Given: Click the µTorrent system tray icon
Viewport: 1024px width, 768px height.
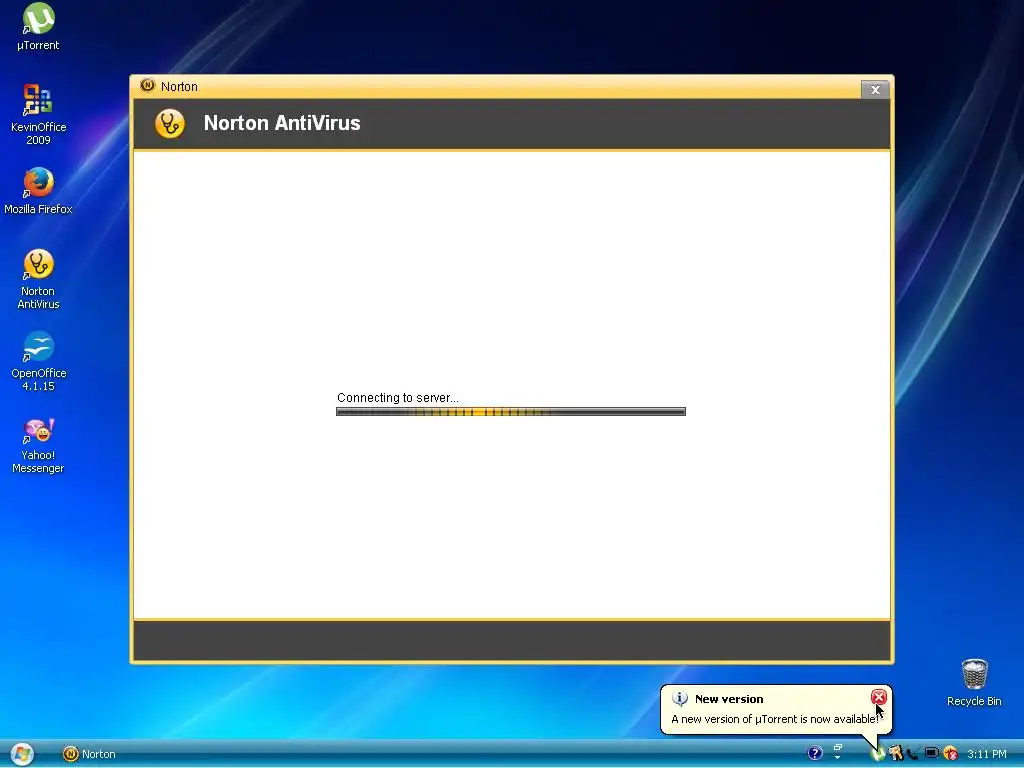Looking at the screenshot, I should (878, 754).
